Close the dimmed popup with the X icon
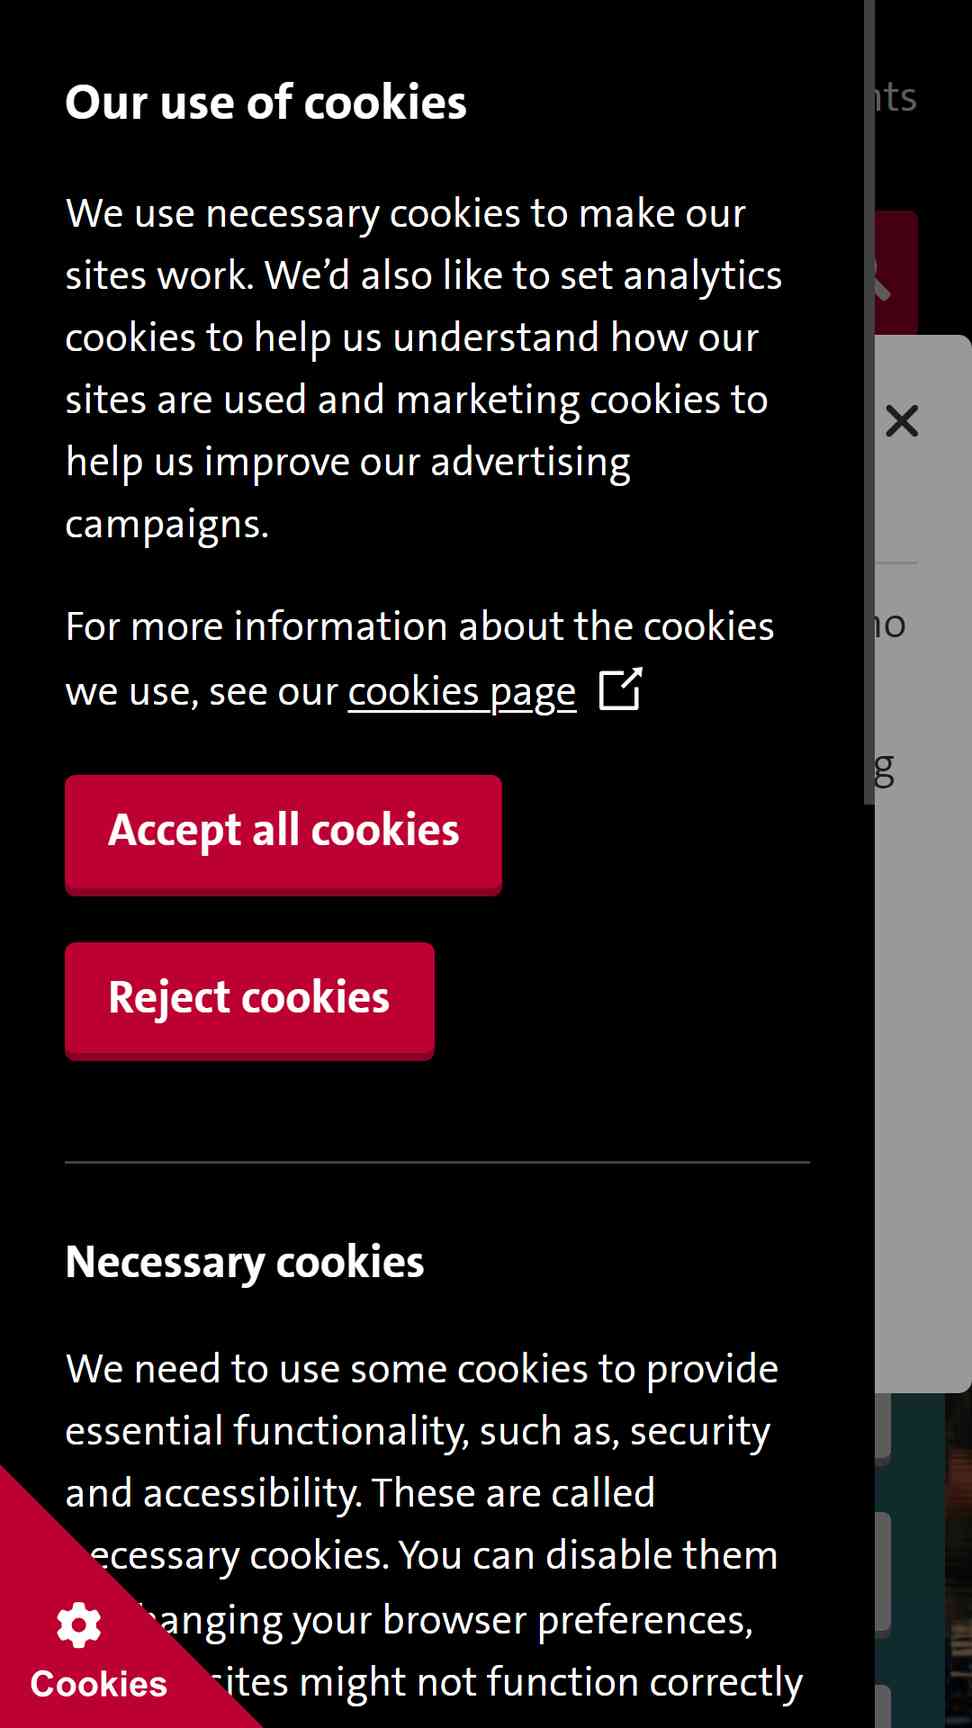This screenshot has height=1728, width=972. (902, 422)
